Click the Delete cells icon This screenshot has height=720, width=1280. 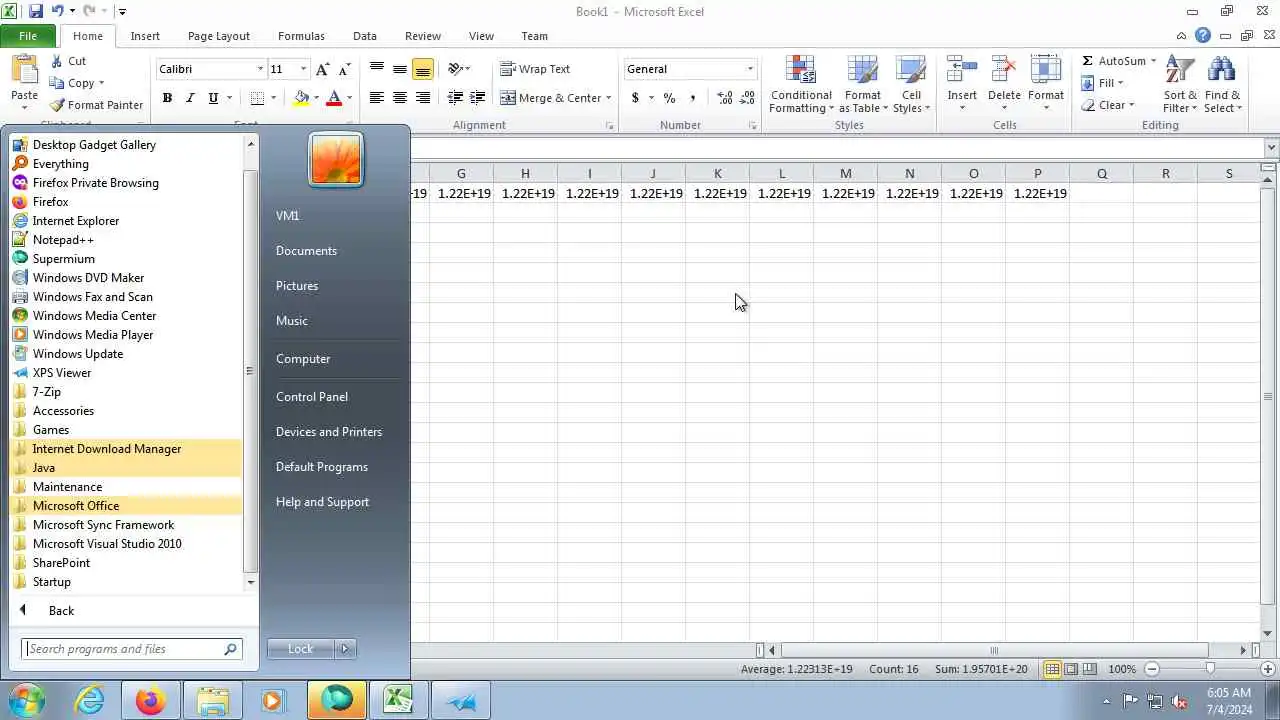pyautogui.click(x=1004, y=70)
